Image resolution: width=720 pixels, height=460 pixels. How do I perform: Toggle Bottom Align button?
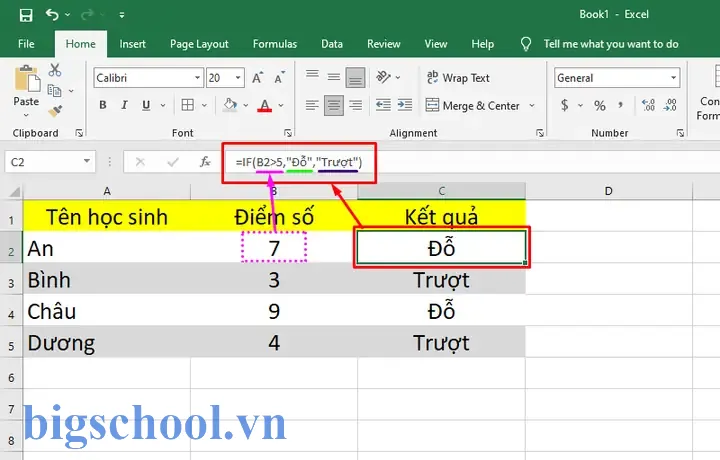[x=355, y=78]
